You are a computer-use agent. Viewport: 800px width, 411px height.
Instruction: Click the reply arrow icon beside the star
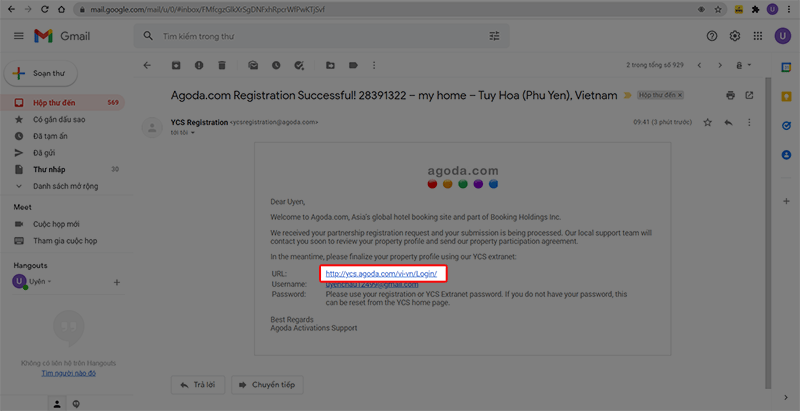point(728,122)
